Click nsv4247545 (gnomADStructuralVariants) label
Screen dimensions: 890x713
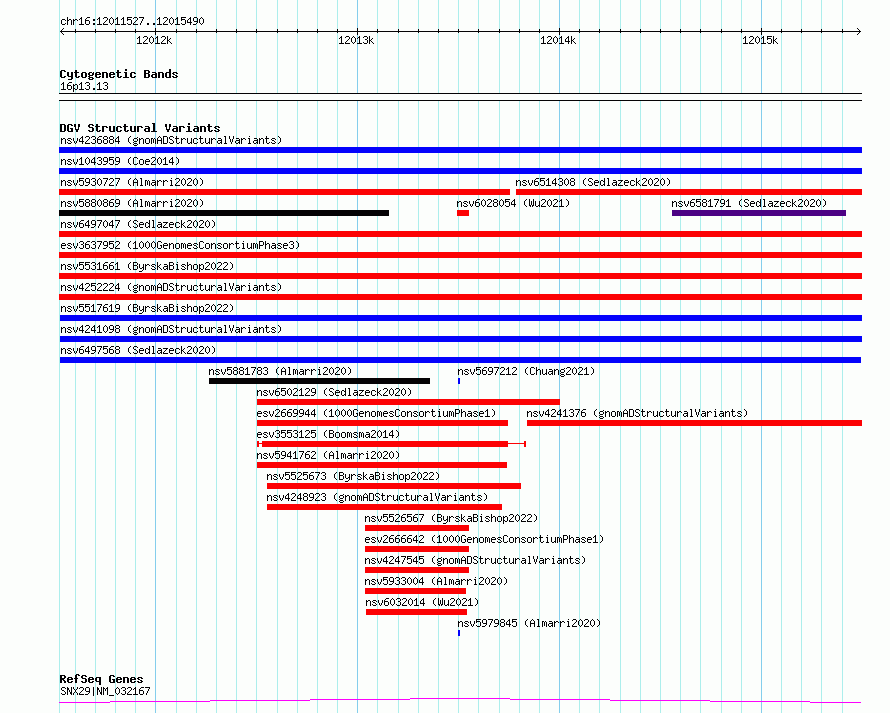[x=475, y=560]
